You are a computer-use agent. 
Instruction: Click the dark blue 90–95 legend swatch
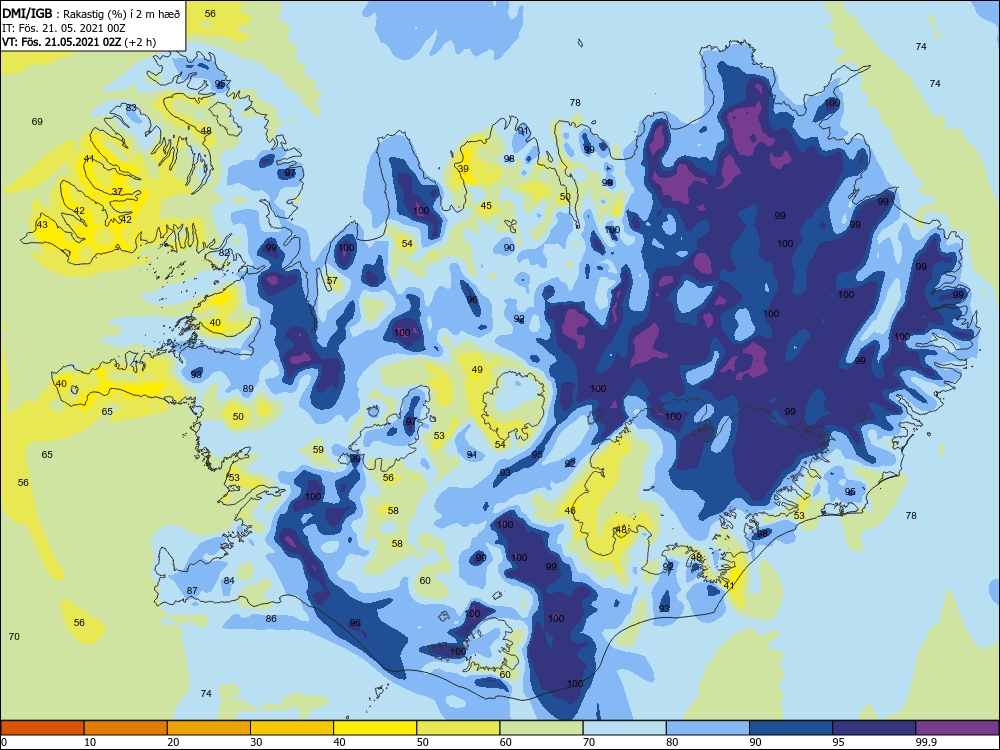click(791, 728)
